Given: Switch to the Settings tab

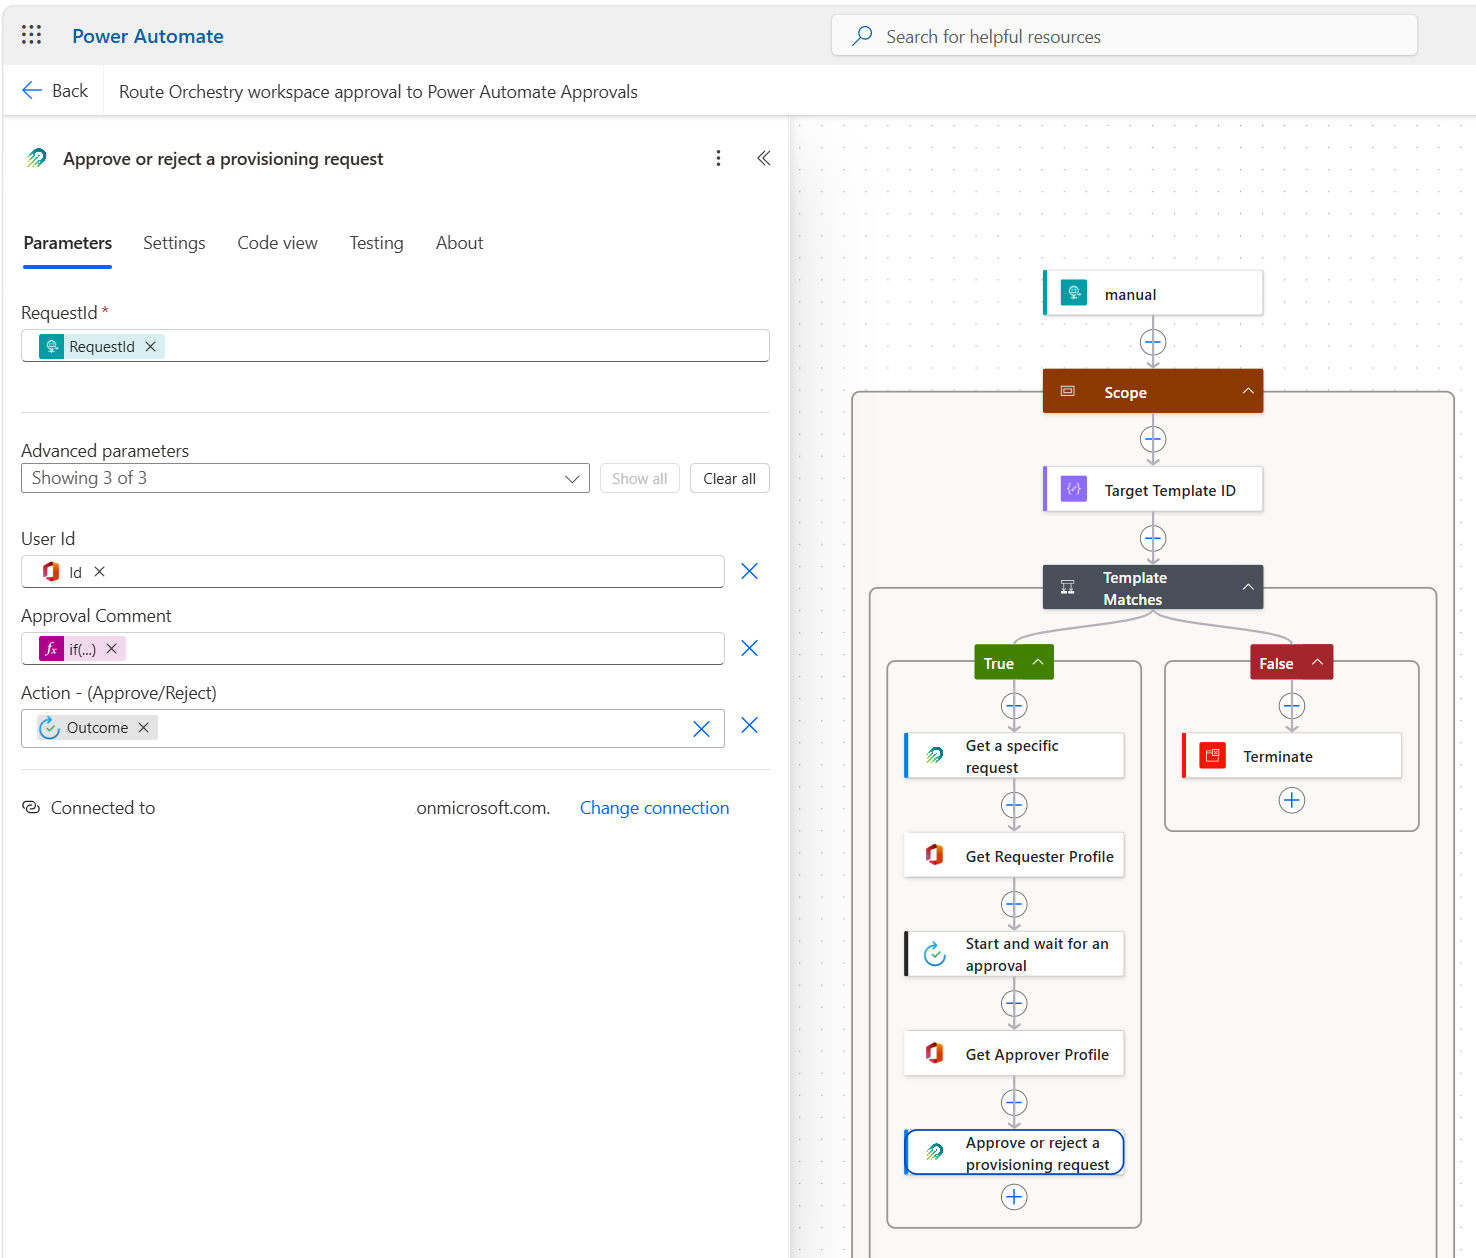Looking at the screenshot, I should (174, 243).
